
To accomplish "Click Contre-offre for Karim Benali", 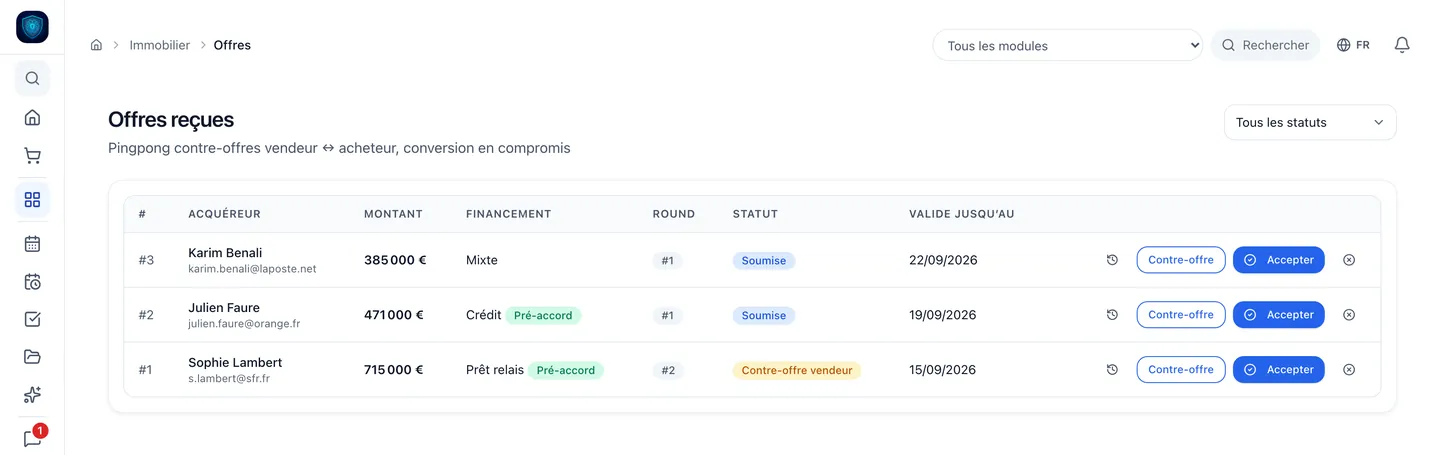I will click(1181, 260).
